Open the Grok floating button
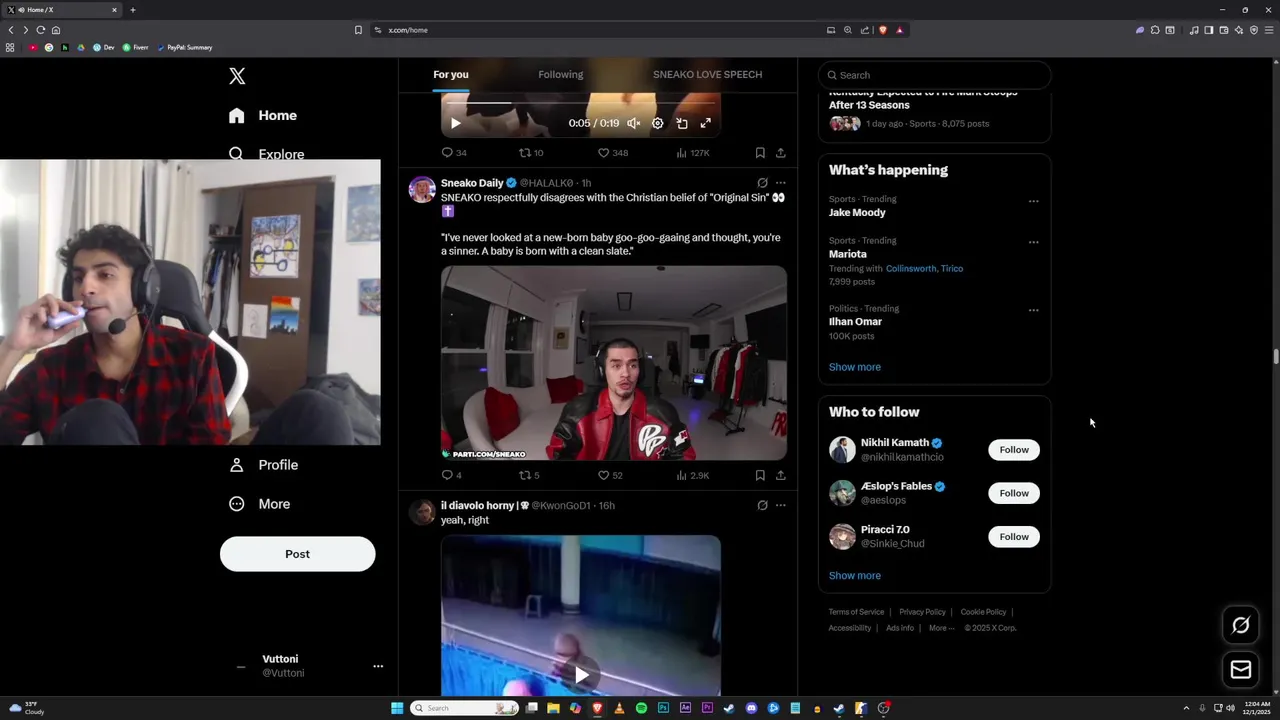Screen dimensions: 1280x720 coord(1241,625)
